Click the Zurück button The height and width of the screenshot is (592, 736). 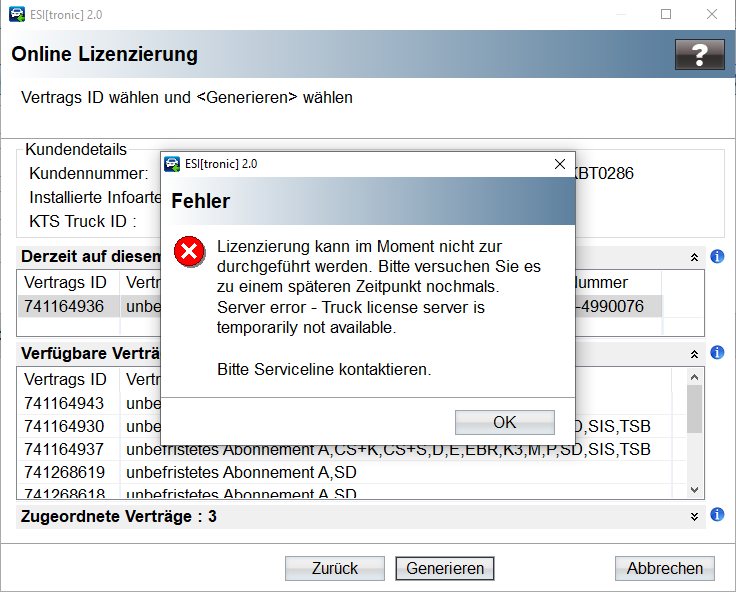coord(334,568)
